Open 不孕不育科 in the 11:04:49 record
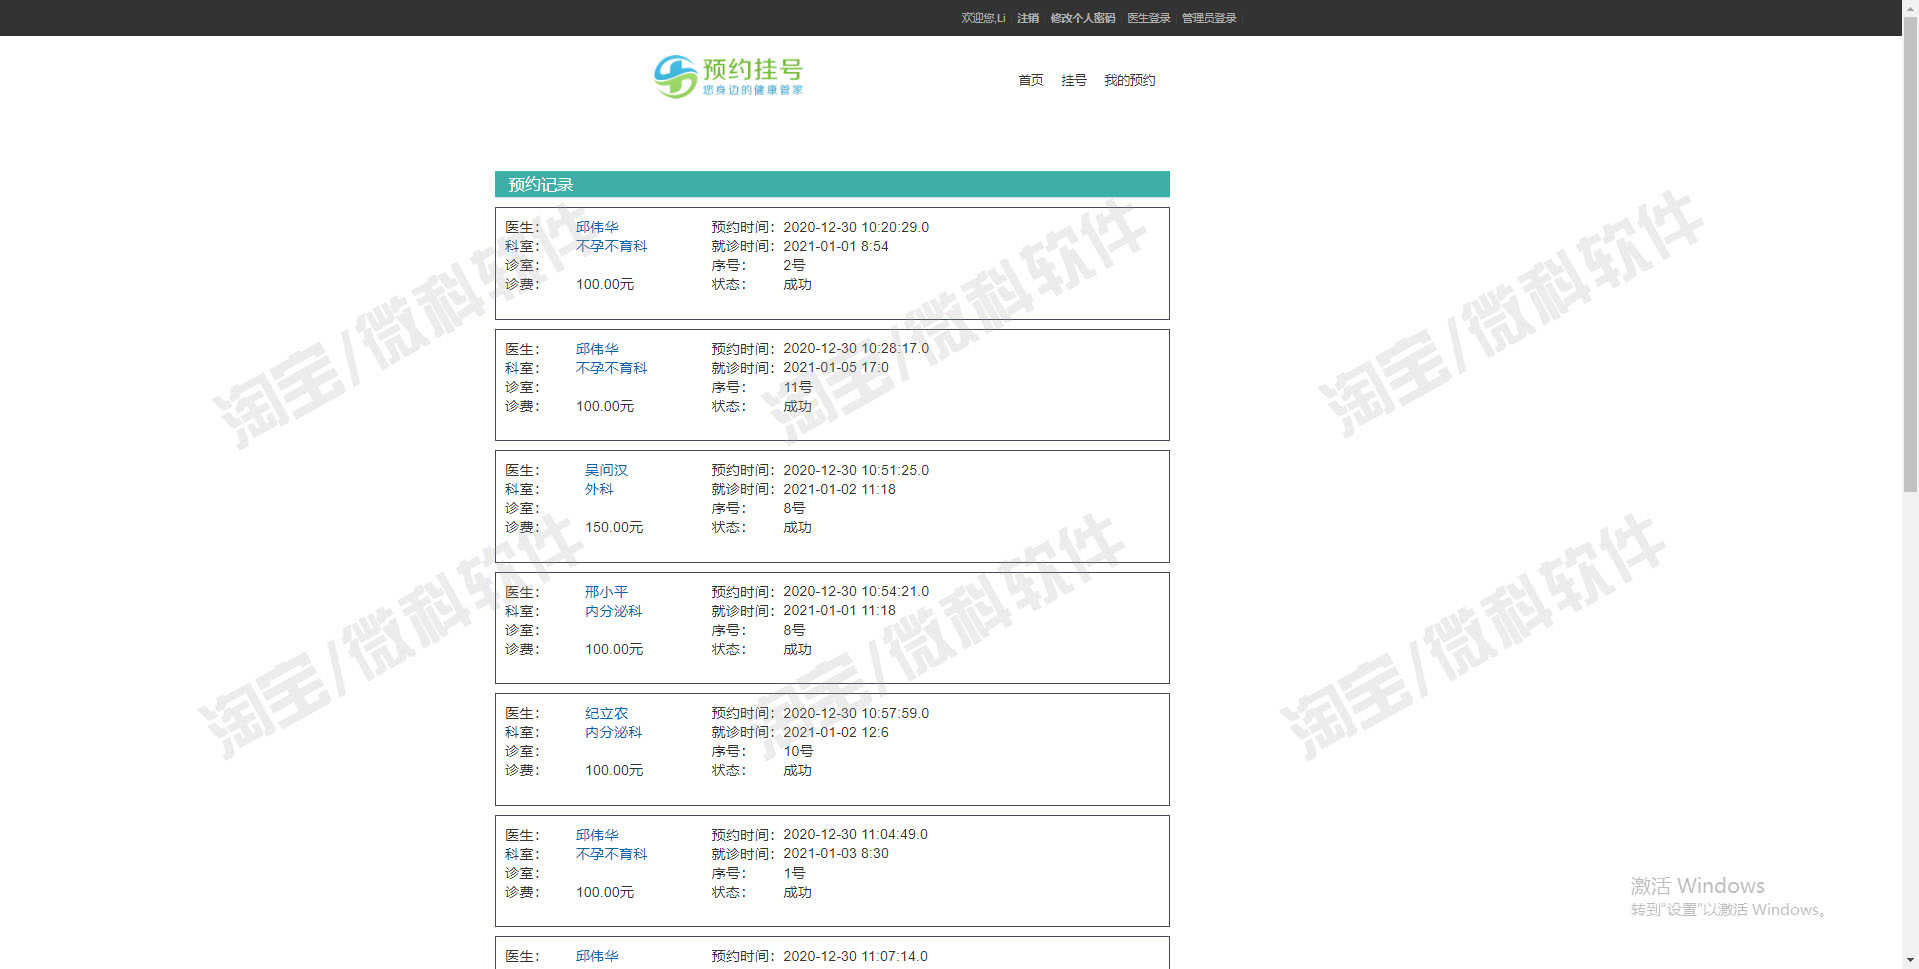The height and width of the screenshot is (969, 1919). (611, 854)
